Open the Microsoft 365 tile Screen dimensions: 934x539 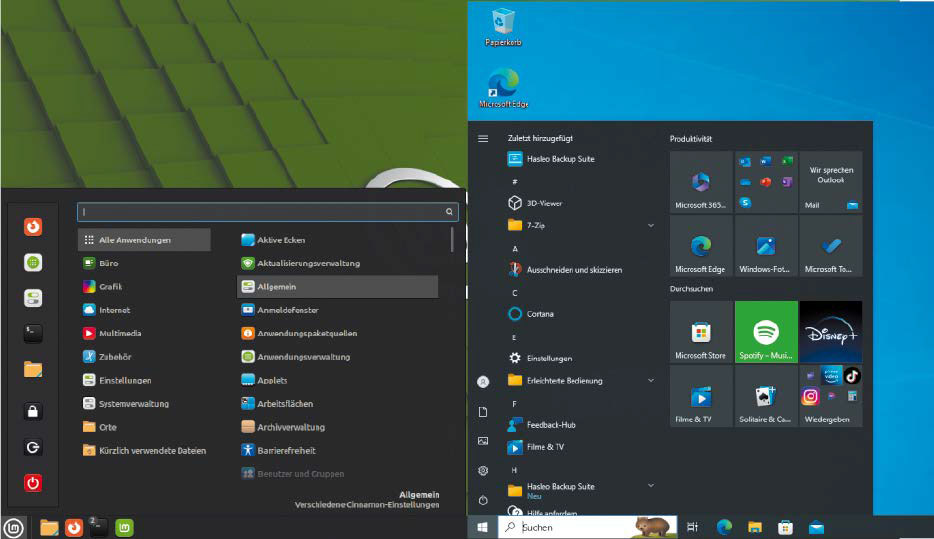click(701, 182)
